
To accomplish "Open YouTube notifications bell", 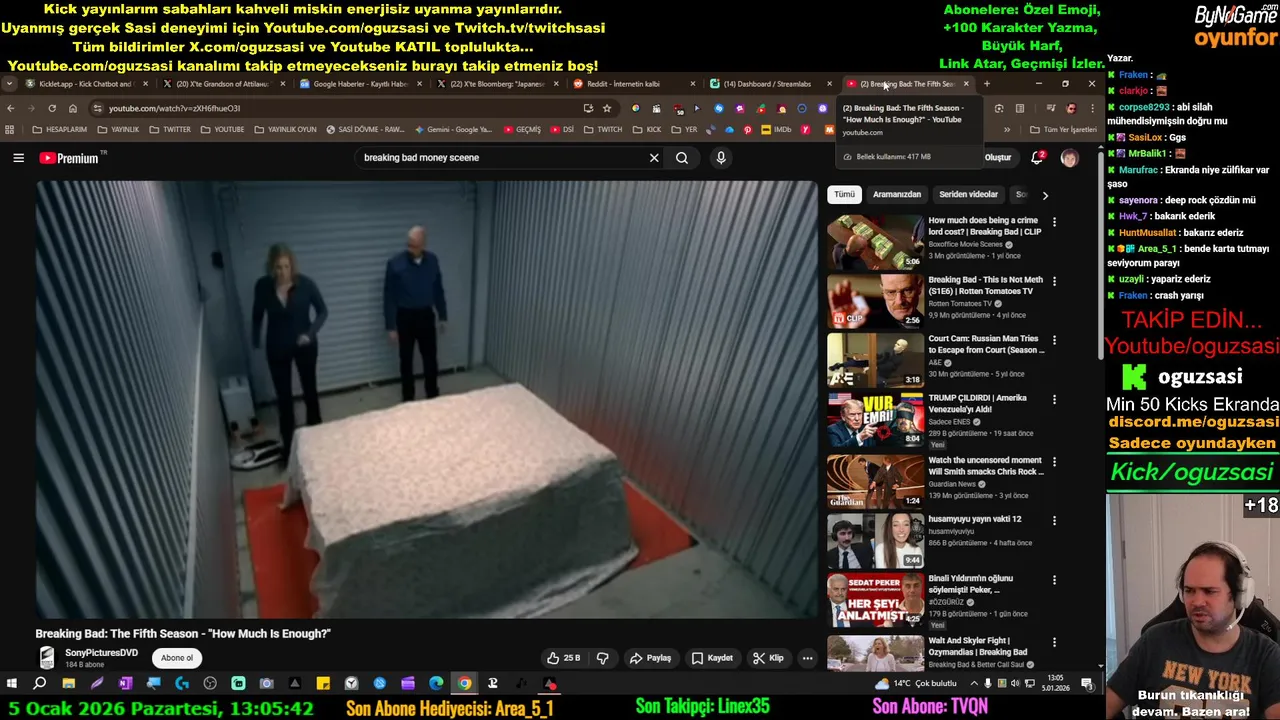I will [1037, 158].
